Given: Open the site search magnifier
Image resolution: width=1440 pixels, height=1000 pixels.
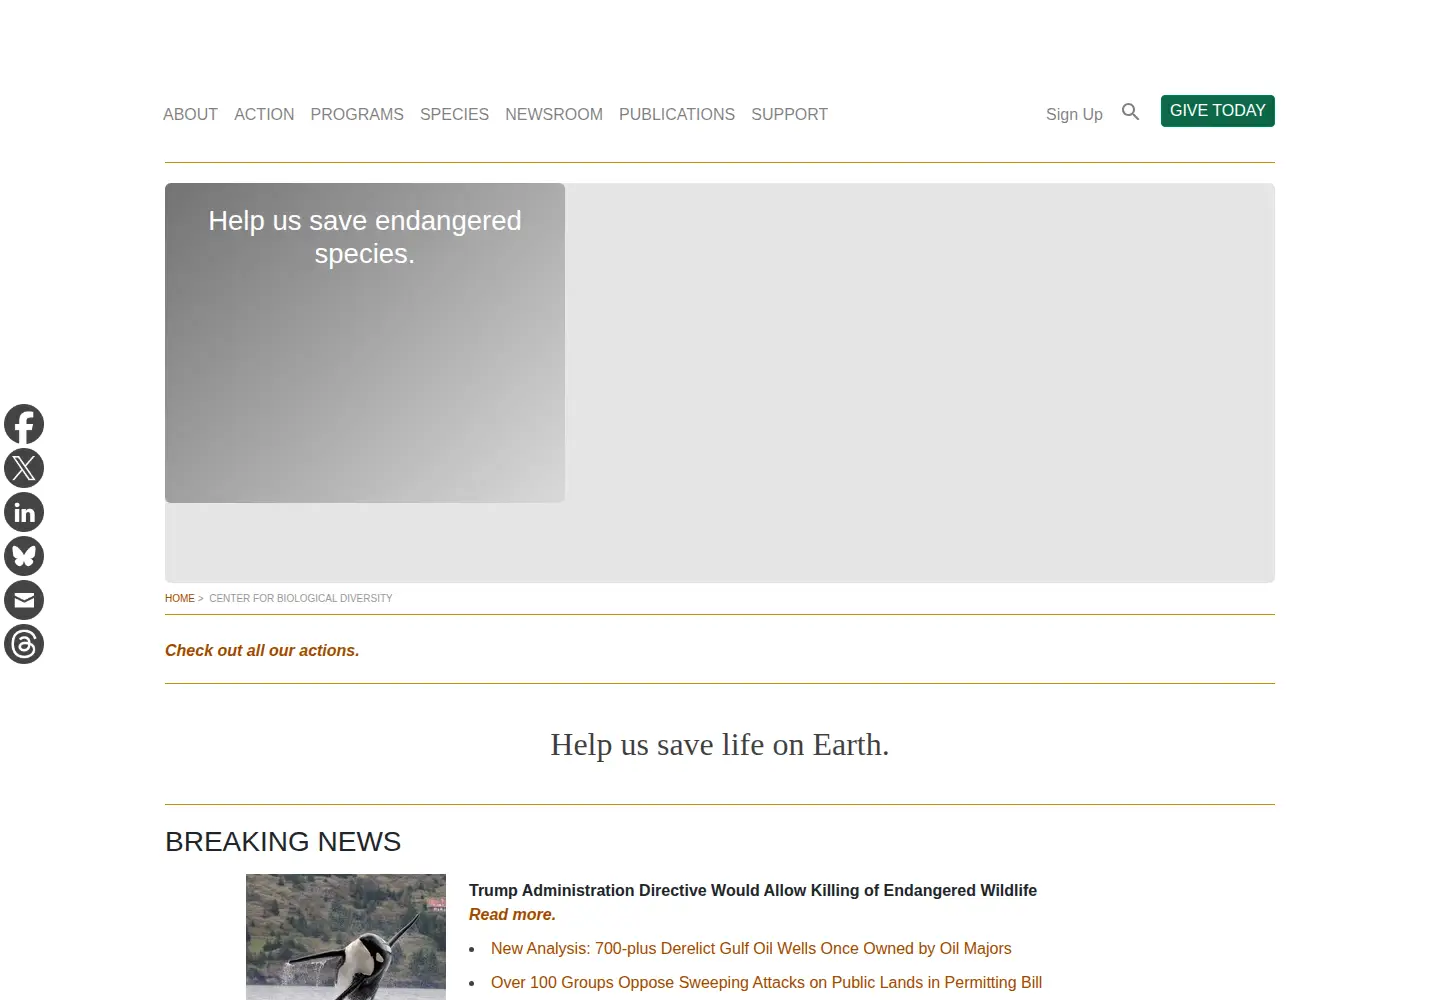Looking at the screenshot, I should 1130,112.
